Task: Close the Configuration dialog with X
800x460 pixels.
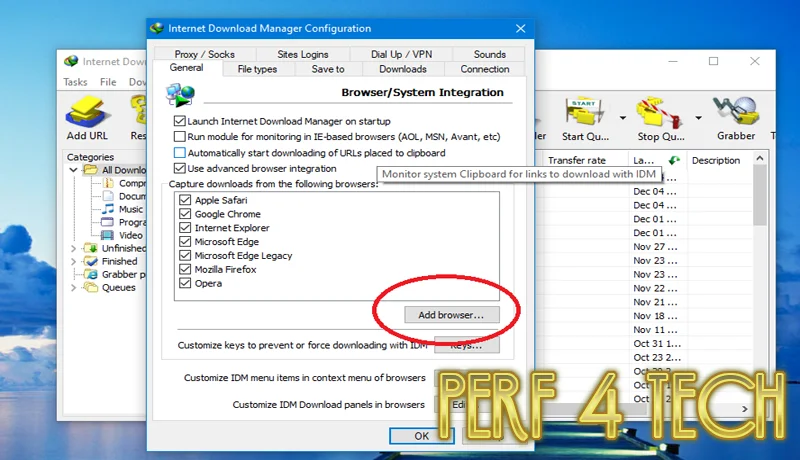Action: coord(520,29)
